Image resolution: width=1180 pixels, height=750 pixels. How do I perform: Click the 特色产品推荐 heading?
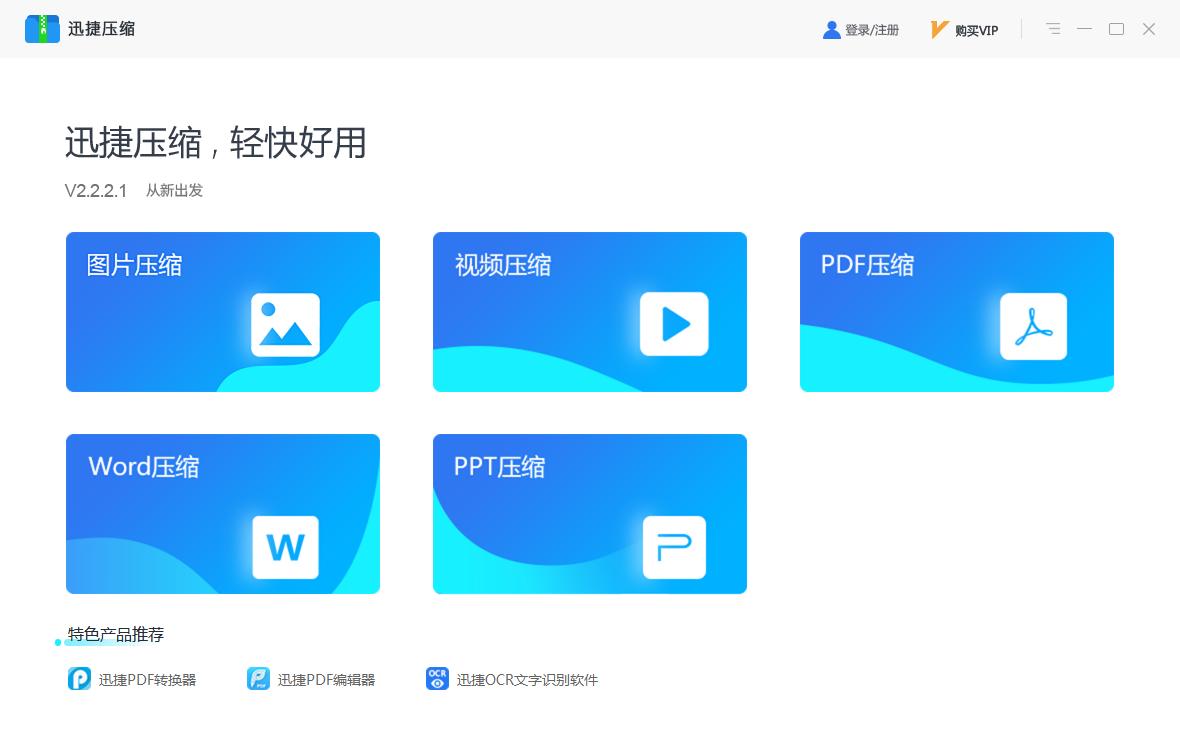pyautogui.click(x=115, y=635)
